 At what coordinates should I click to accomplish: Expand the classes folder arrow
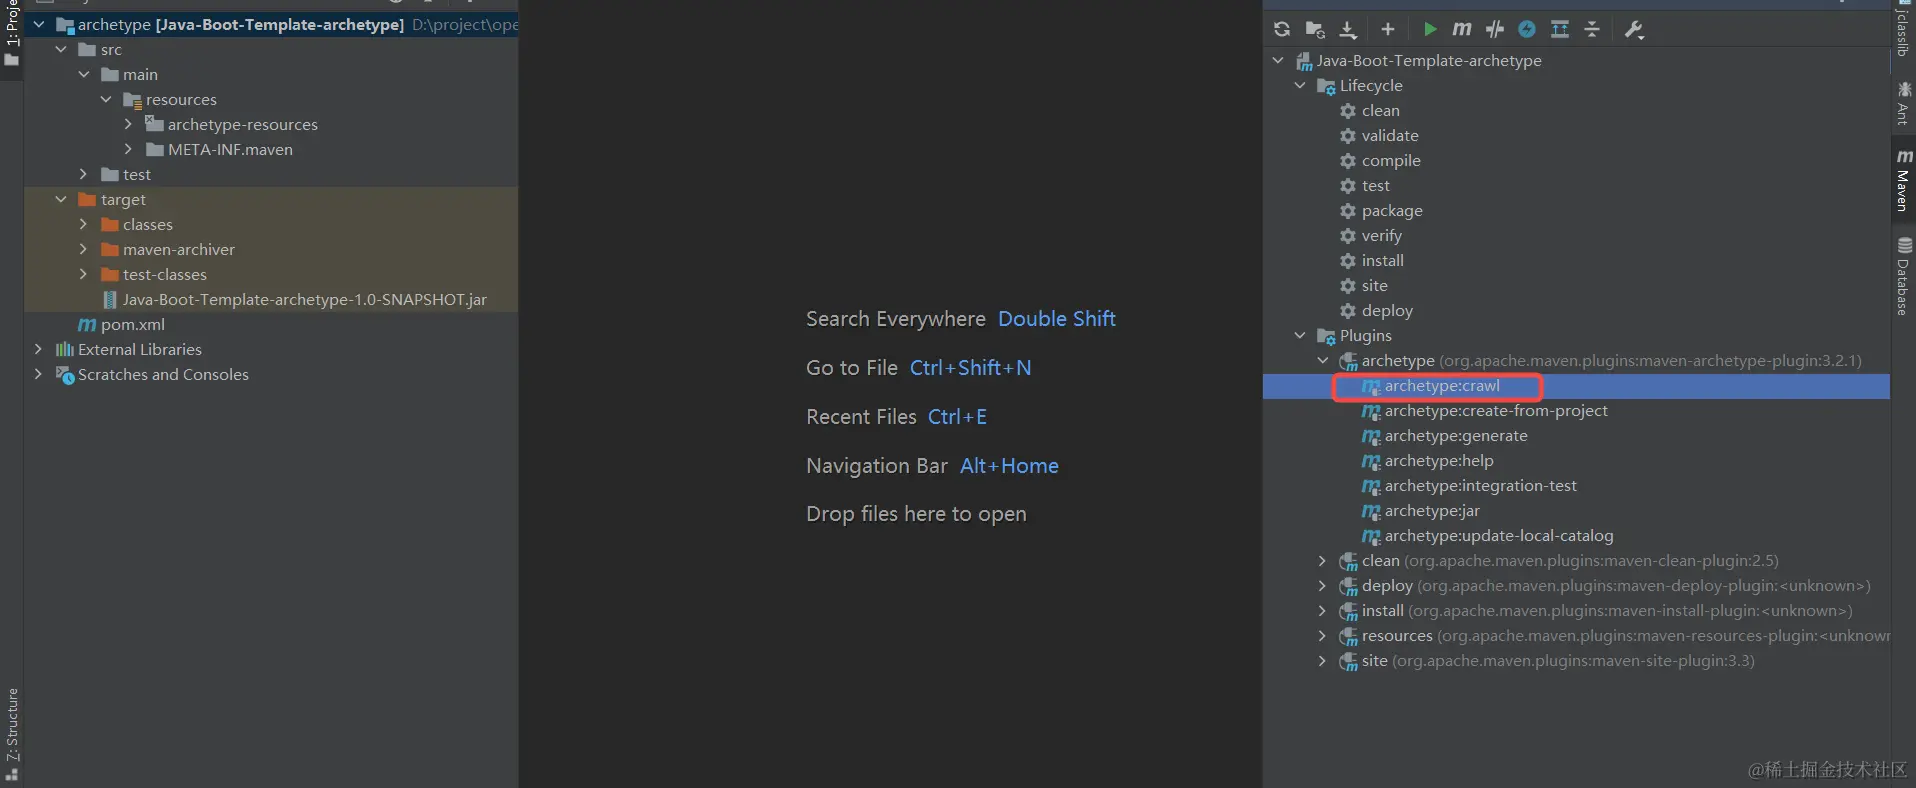pyautogui.click(x=83, y=224)
